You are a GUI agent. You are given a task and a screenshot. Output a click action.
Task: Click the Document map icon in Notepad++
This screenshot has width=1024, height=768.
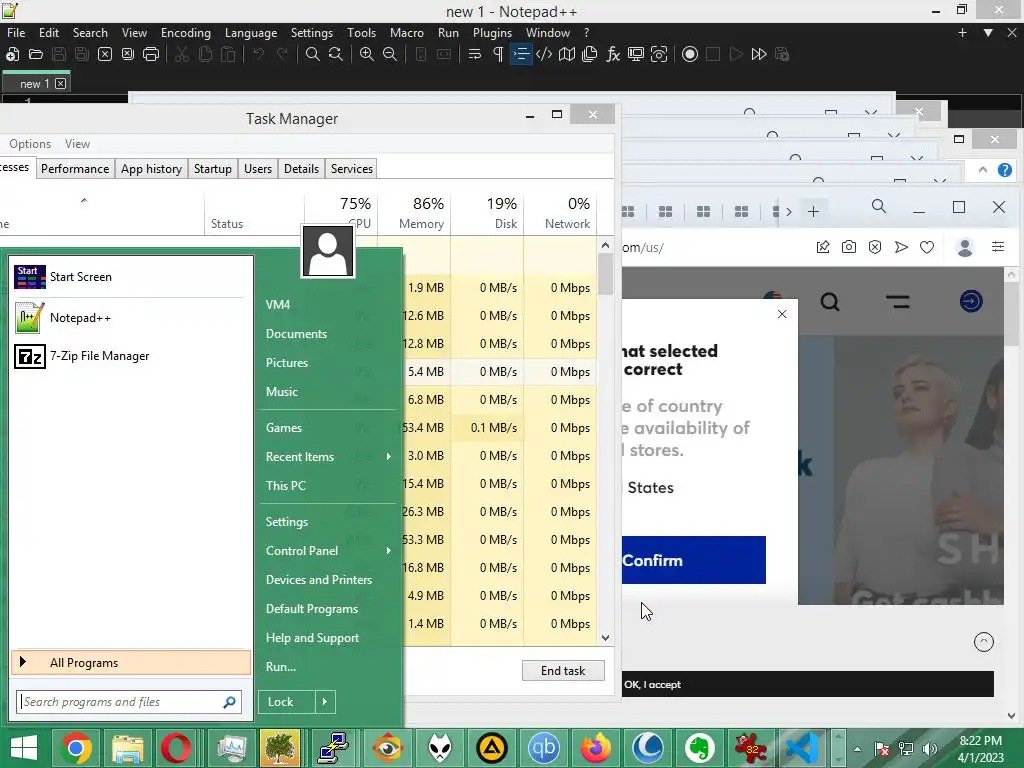point(567,54)
